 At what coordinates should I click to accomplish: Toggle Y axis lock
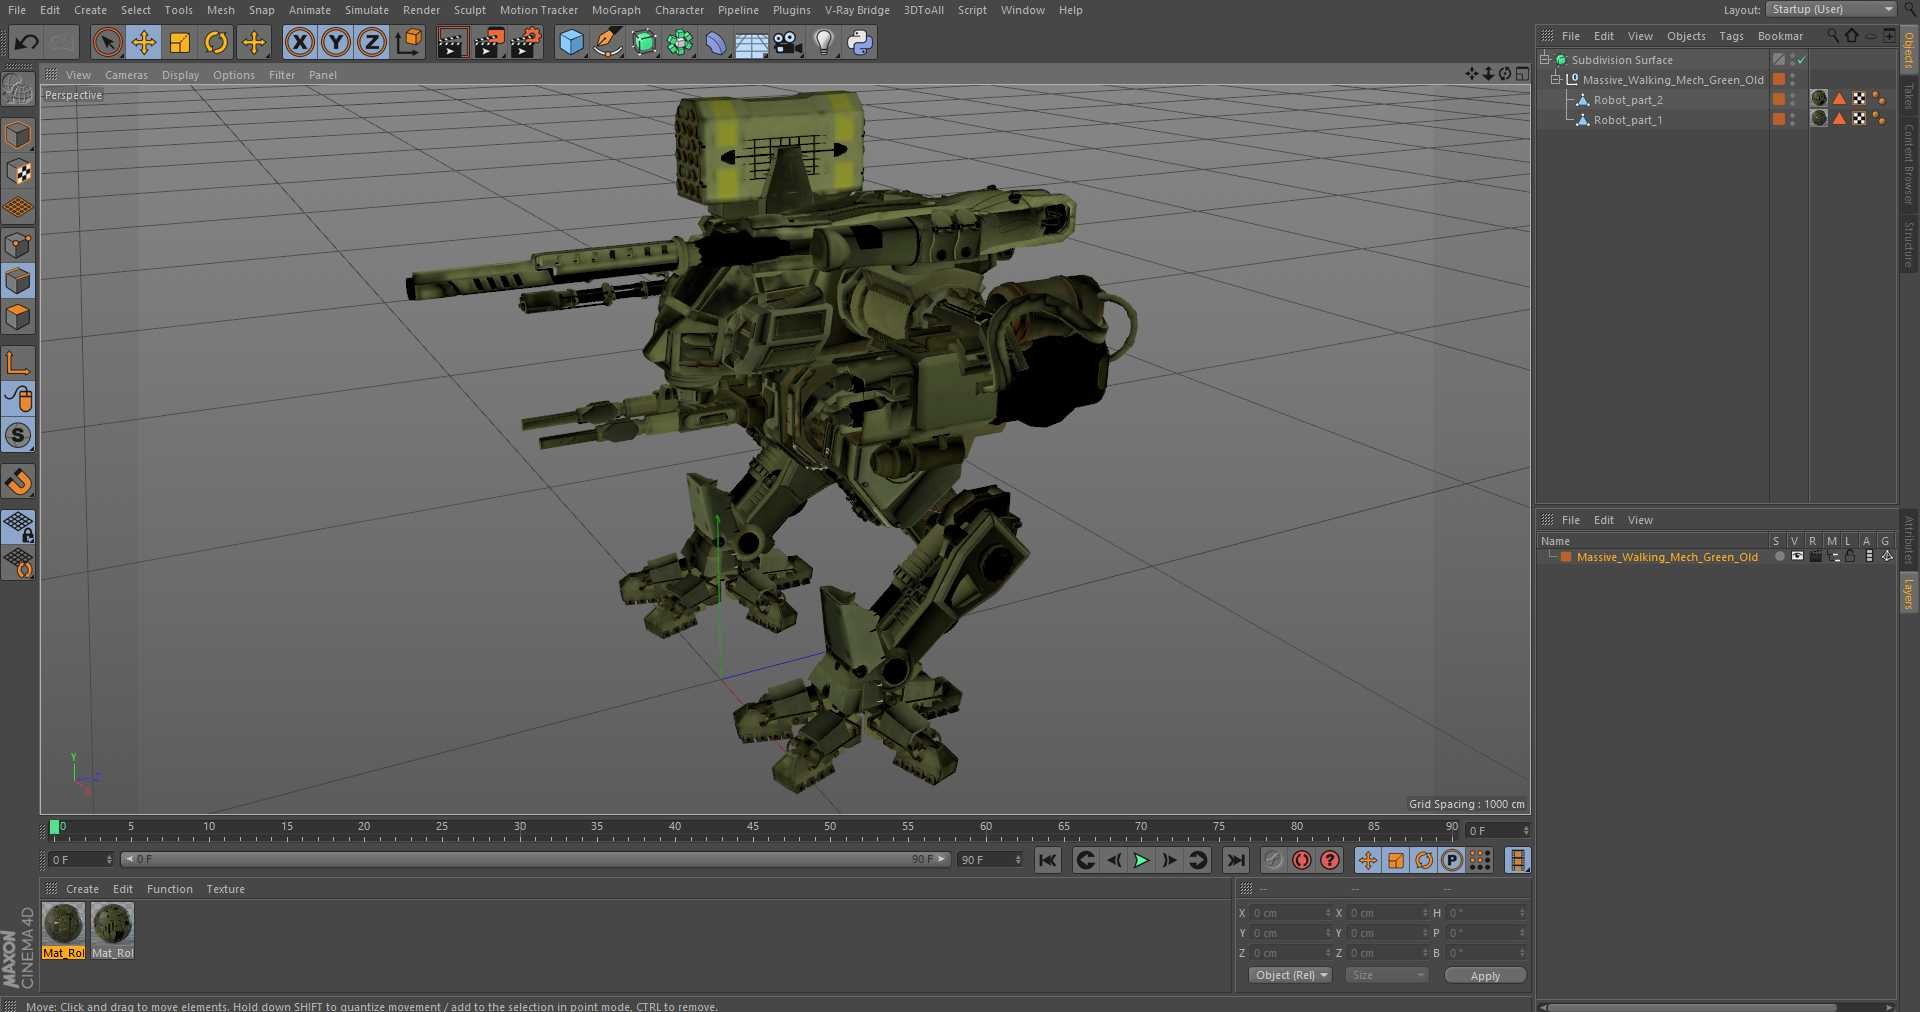pyautogui.click(x=336, y=42)
